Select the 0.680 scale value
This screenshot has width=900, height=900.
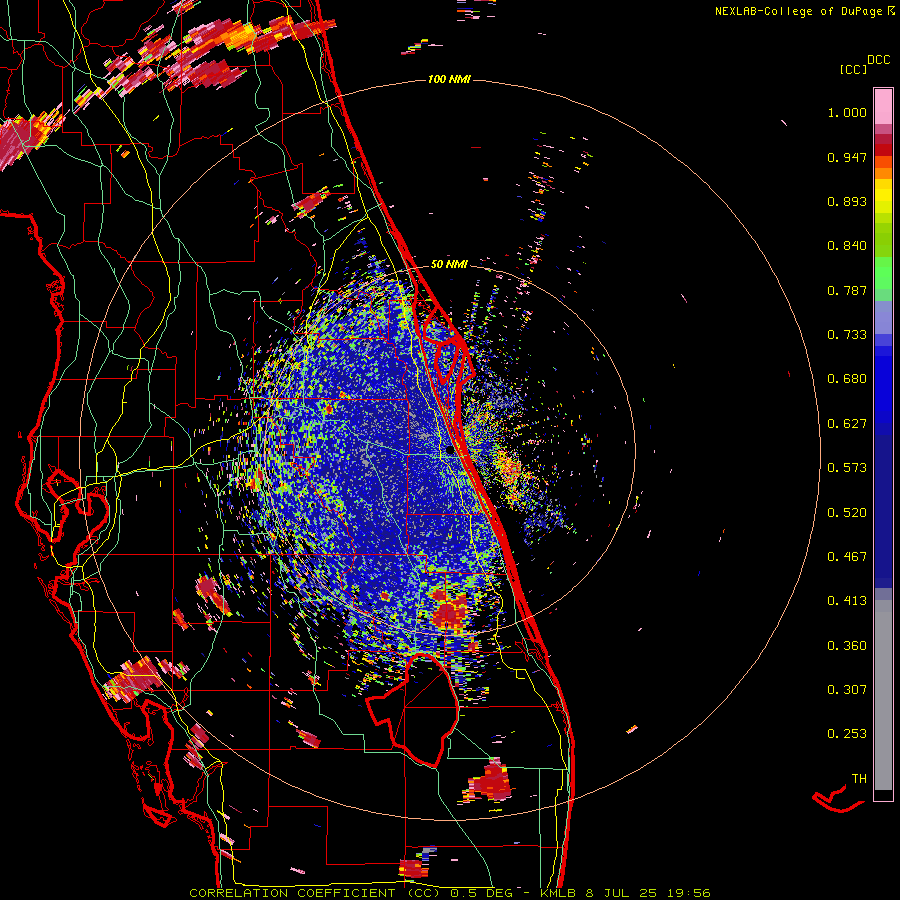point(847,379)
